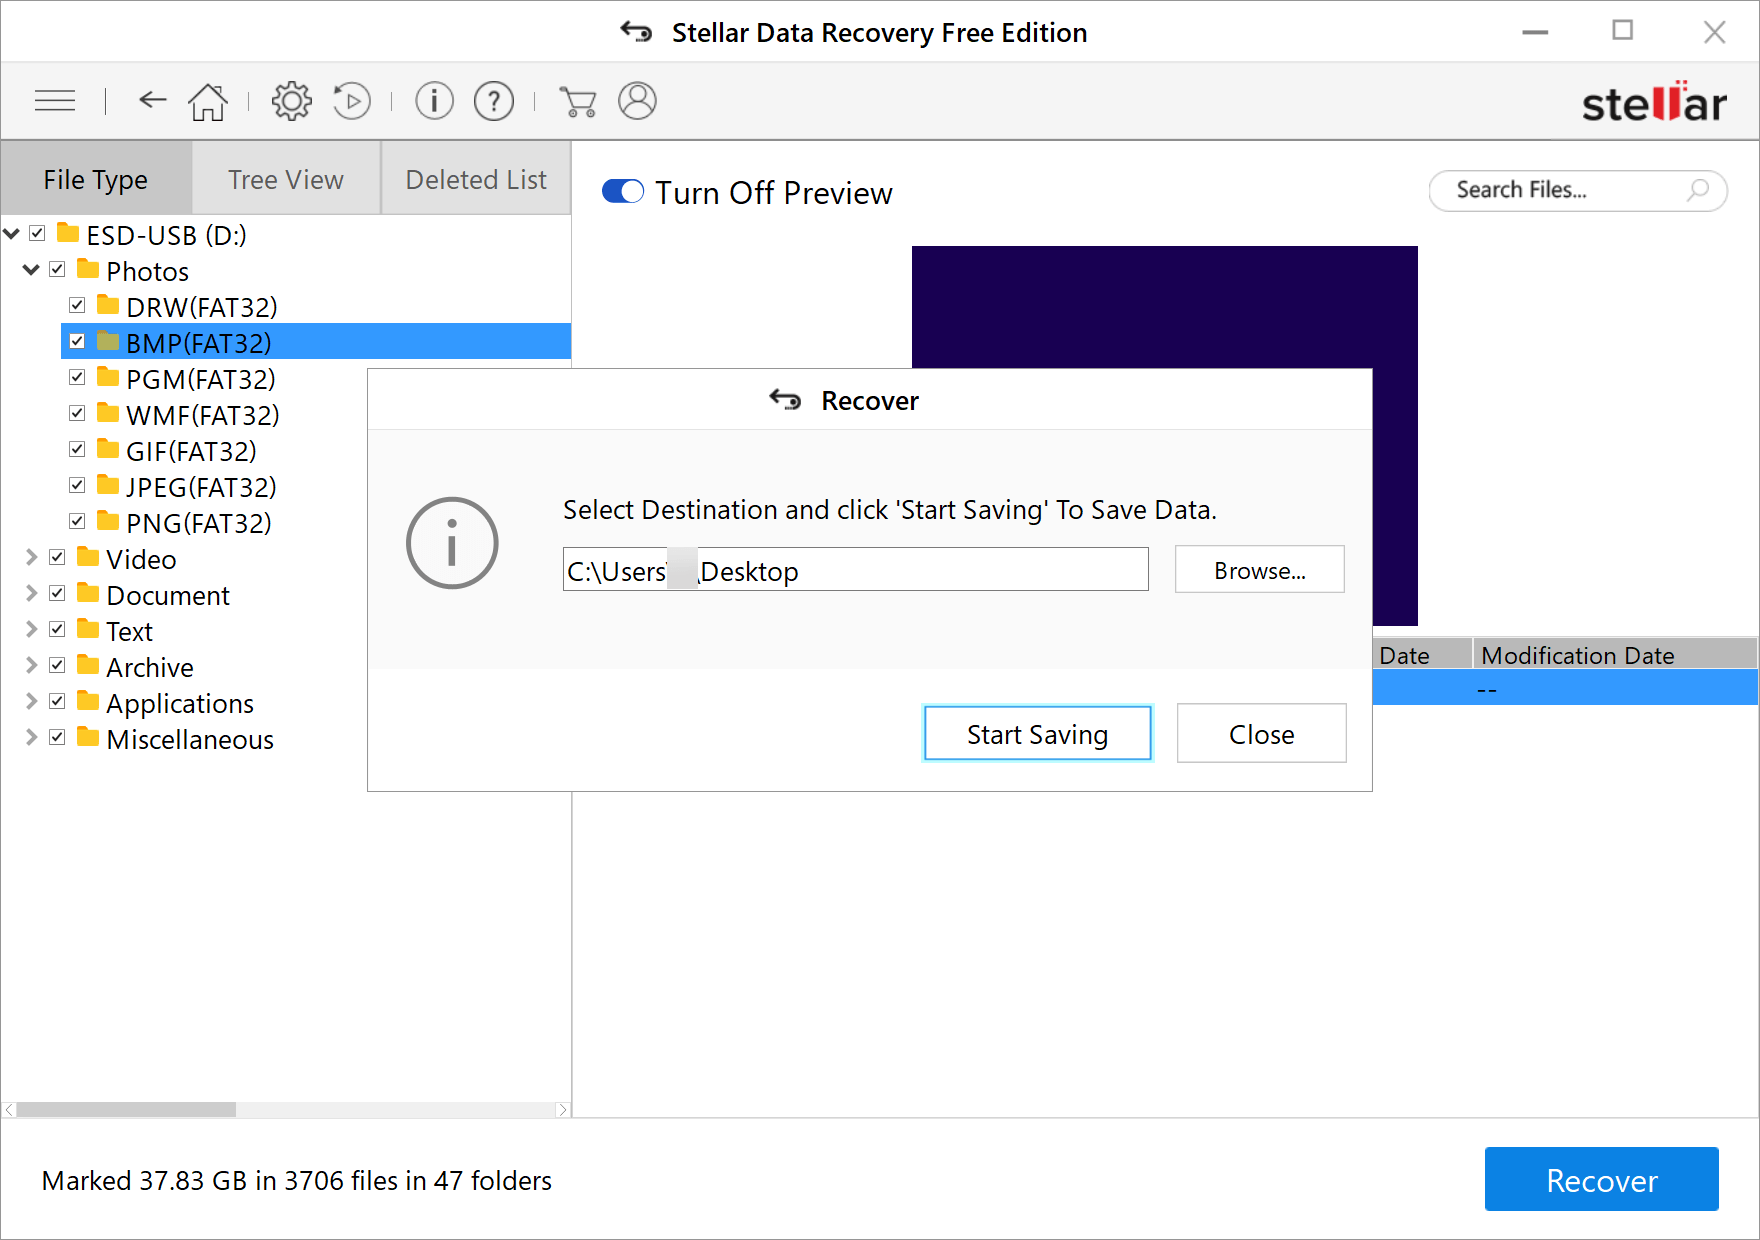Click the scrollbar left arrow
Image resolution: width=1760 pixels, height=1240 pixels.
coord(10,1109)
